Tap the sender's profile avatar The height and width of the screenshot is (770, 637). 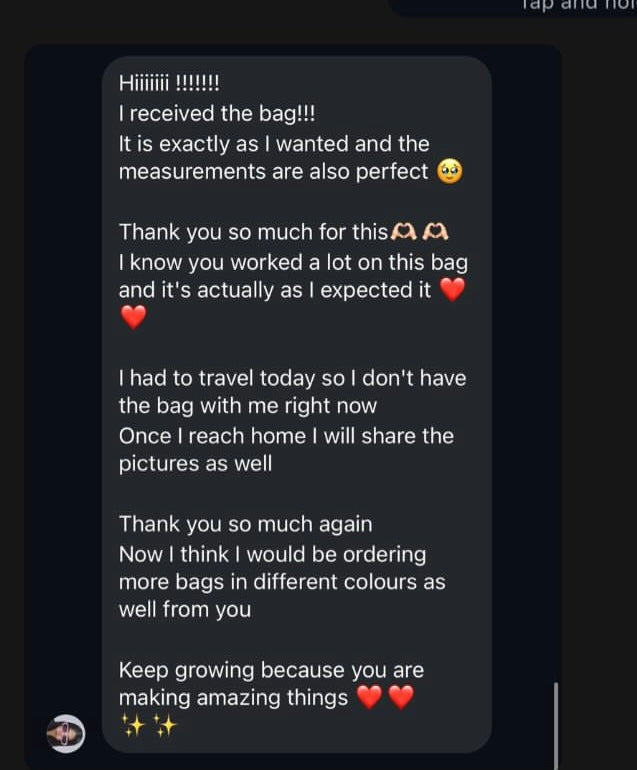[66, 735]
